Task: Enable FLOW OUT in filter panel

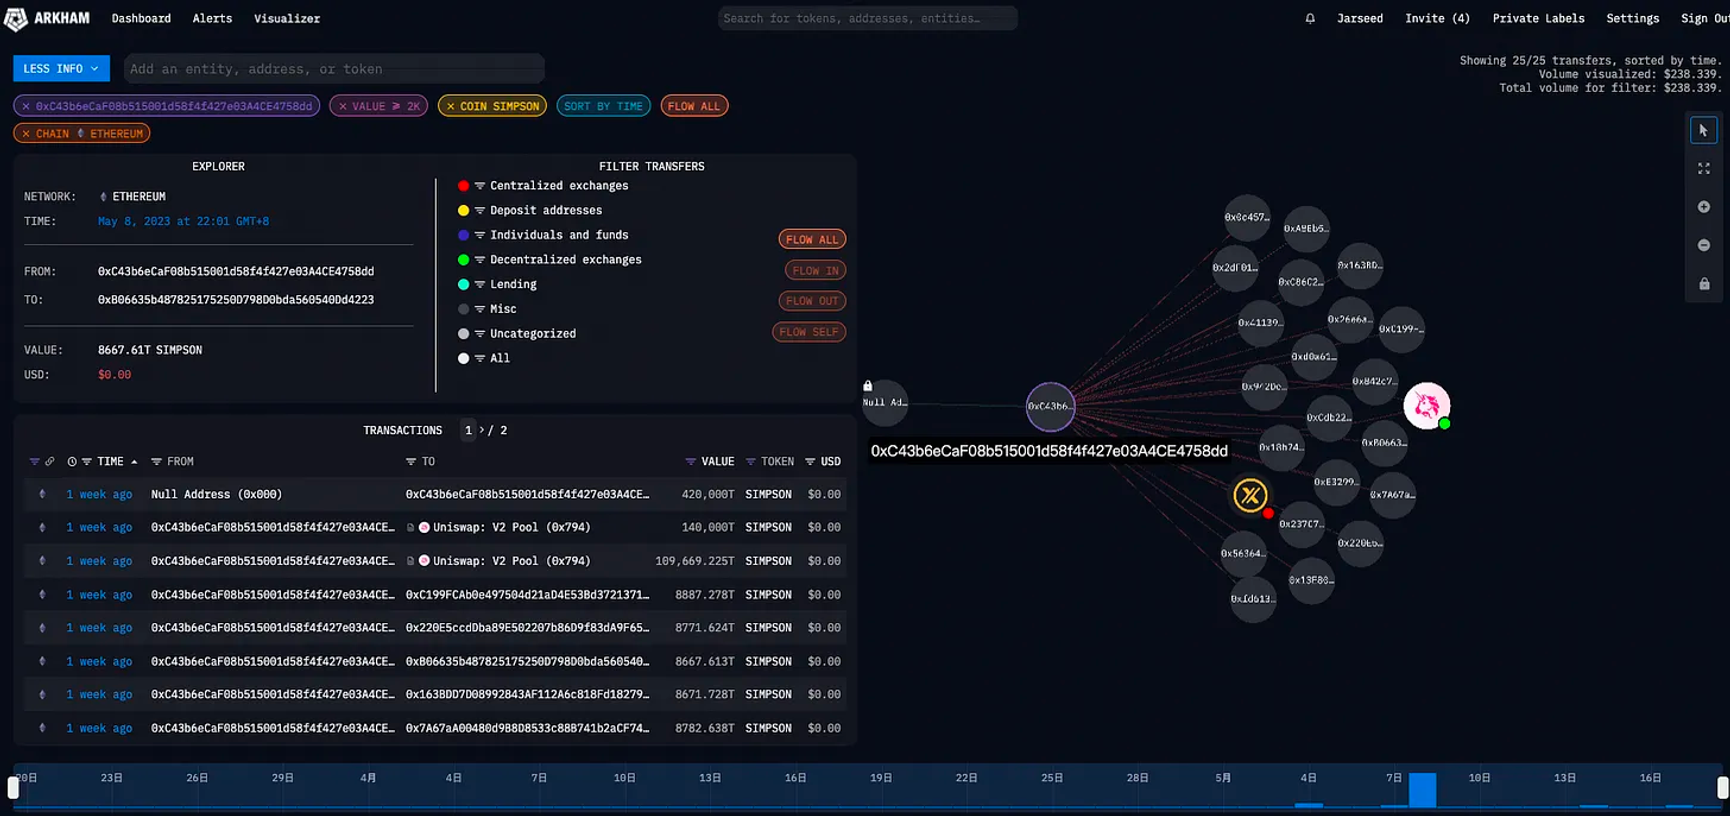Action: (x=812, y=301)
